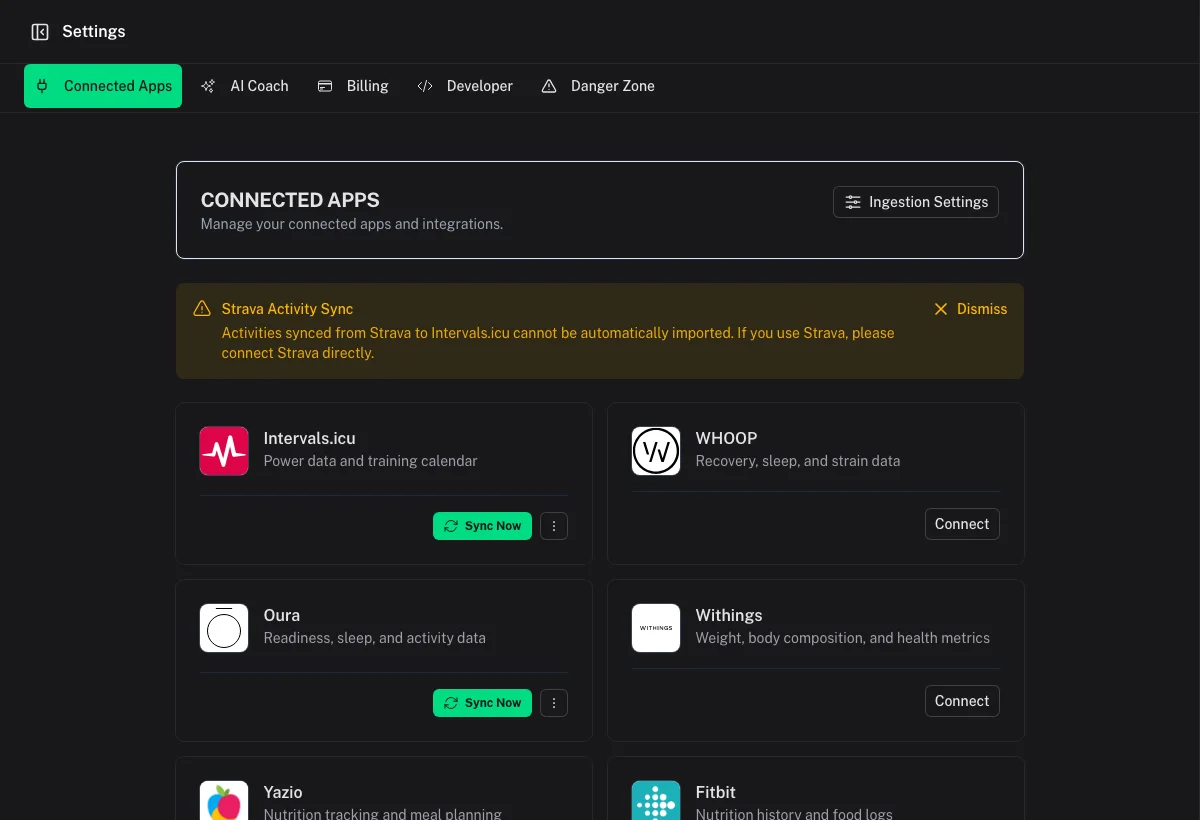
Task: Click the Intervals.icu logo
Action: click(x=224, y=451)
